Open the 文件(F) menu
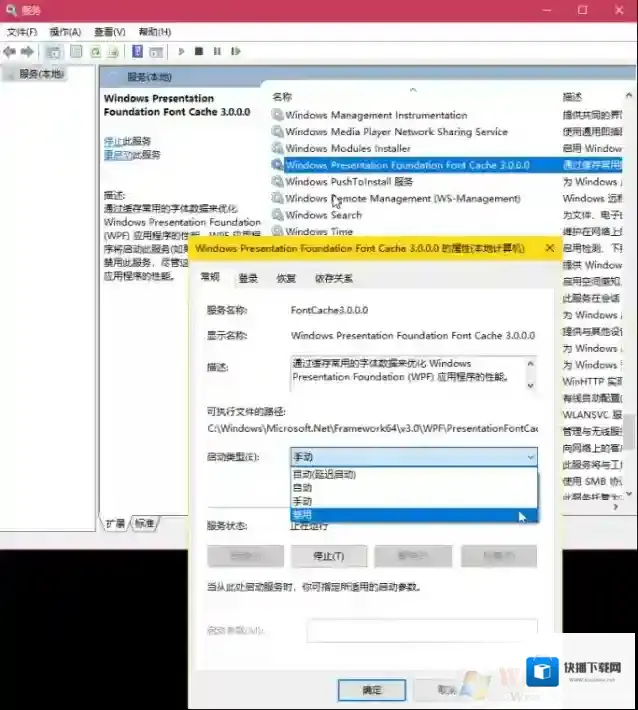Viewport: 638px width, 710px height. click(x=21, y=32)
